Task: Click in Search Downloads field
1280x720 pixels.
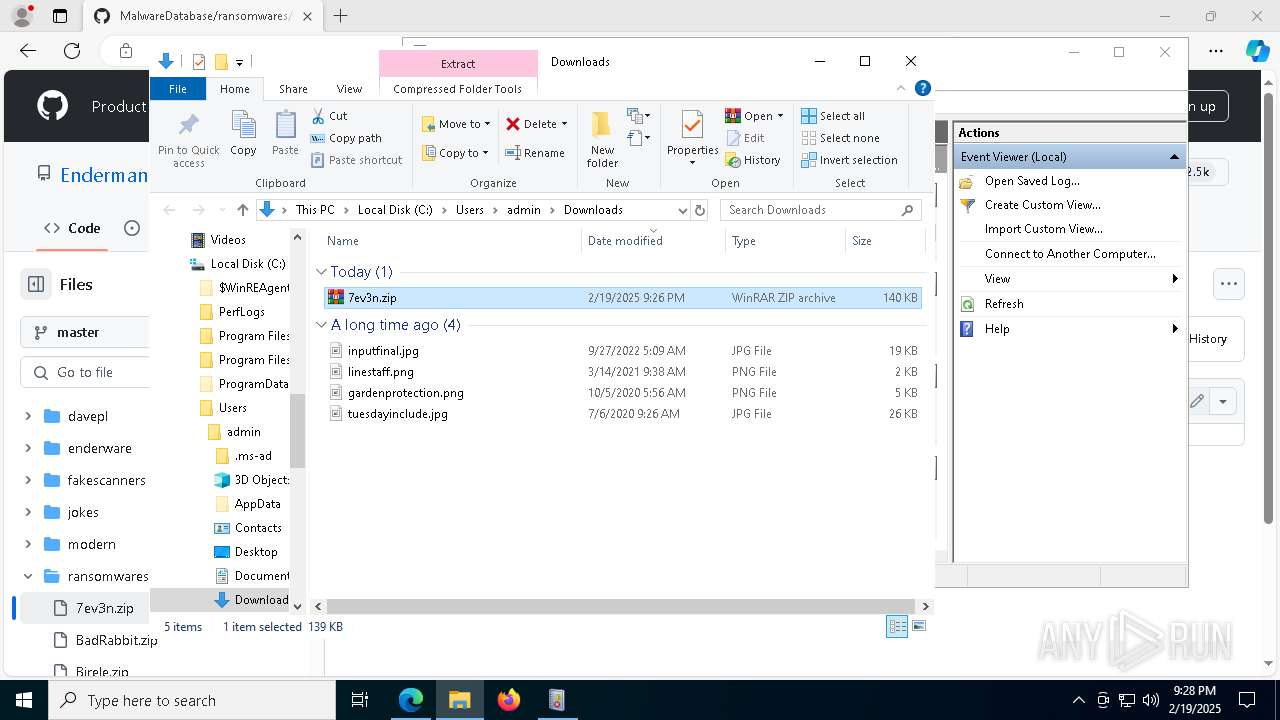Action: pos(820,210)
